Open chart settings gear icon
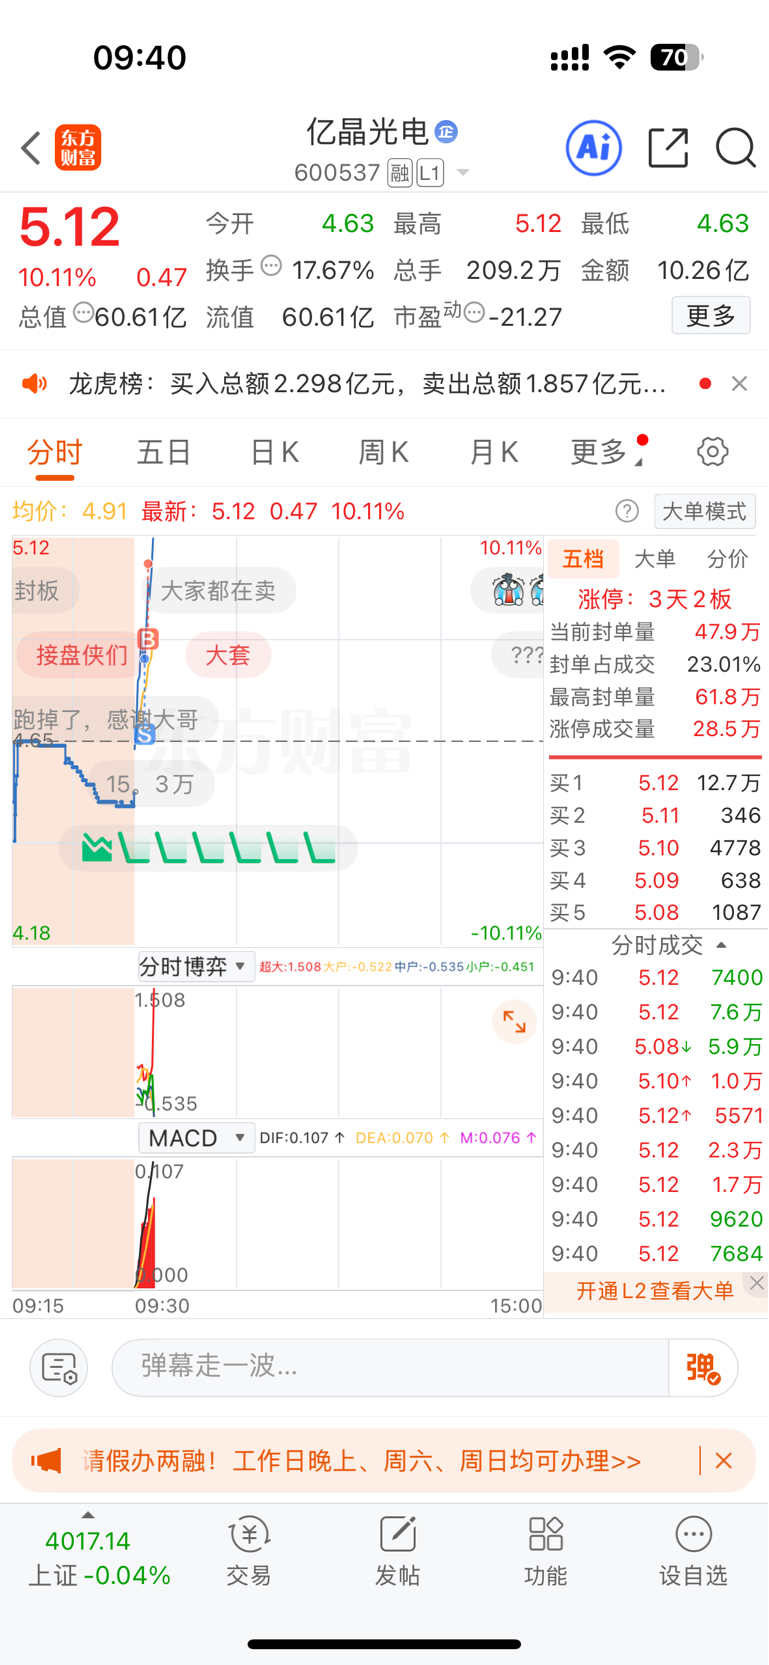Image resolution: width=769 pixels, height=1665 pixels. point(713,452)
